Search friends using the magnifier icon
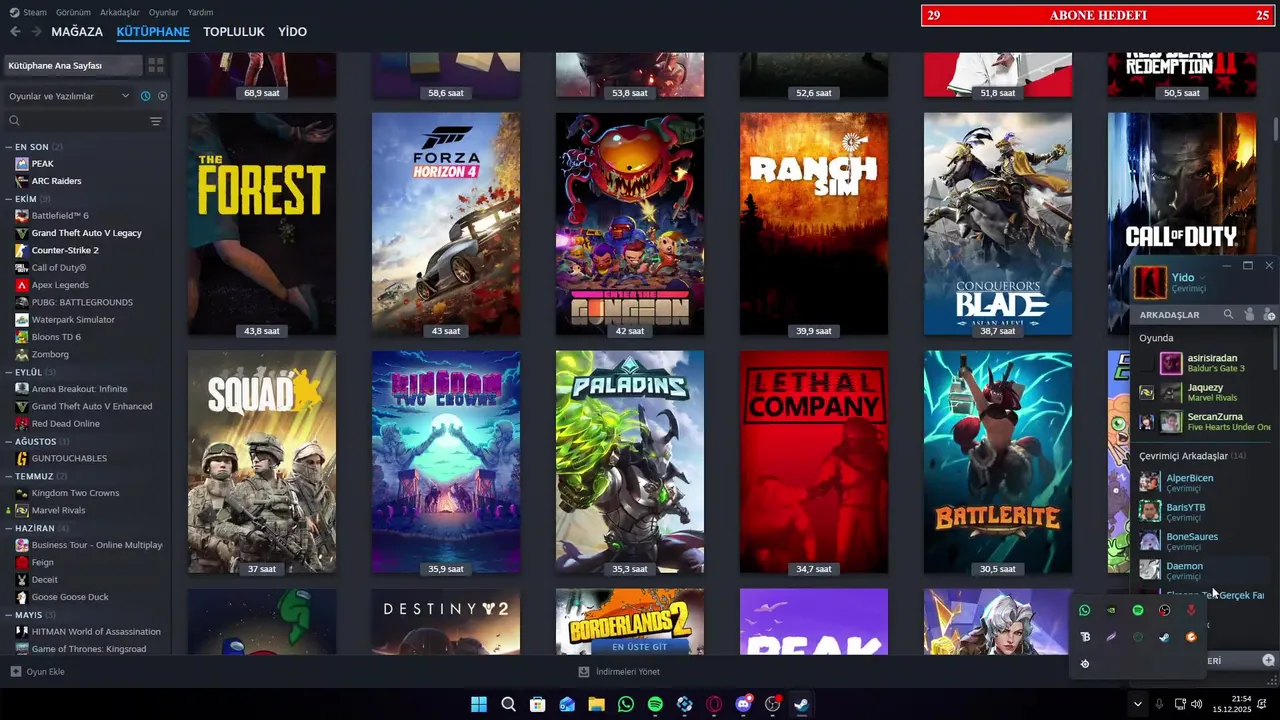 click(x=1228, y=315)
